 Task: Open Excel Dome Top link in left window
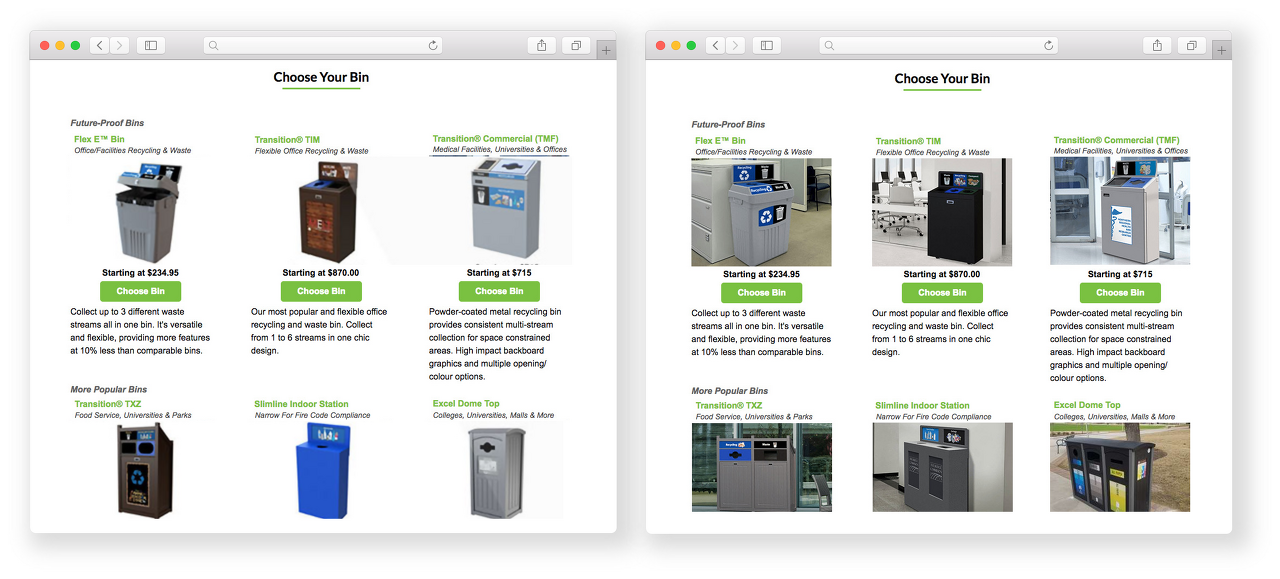(x=466, y=404)
